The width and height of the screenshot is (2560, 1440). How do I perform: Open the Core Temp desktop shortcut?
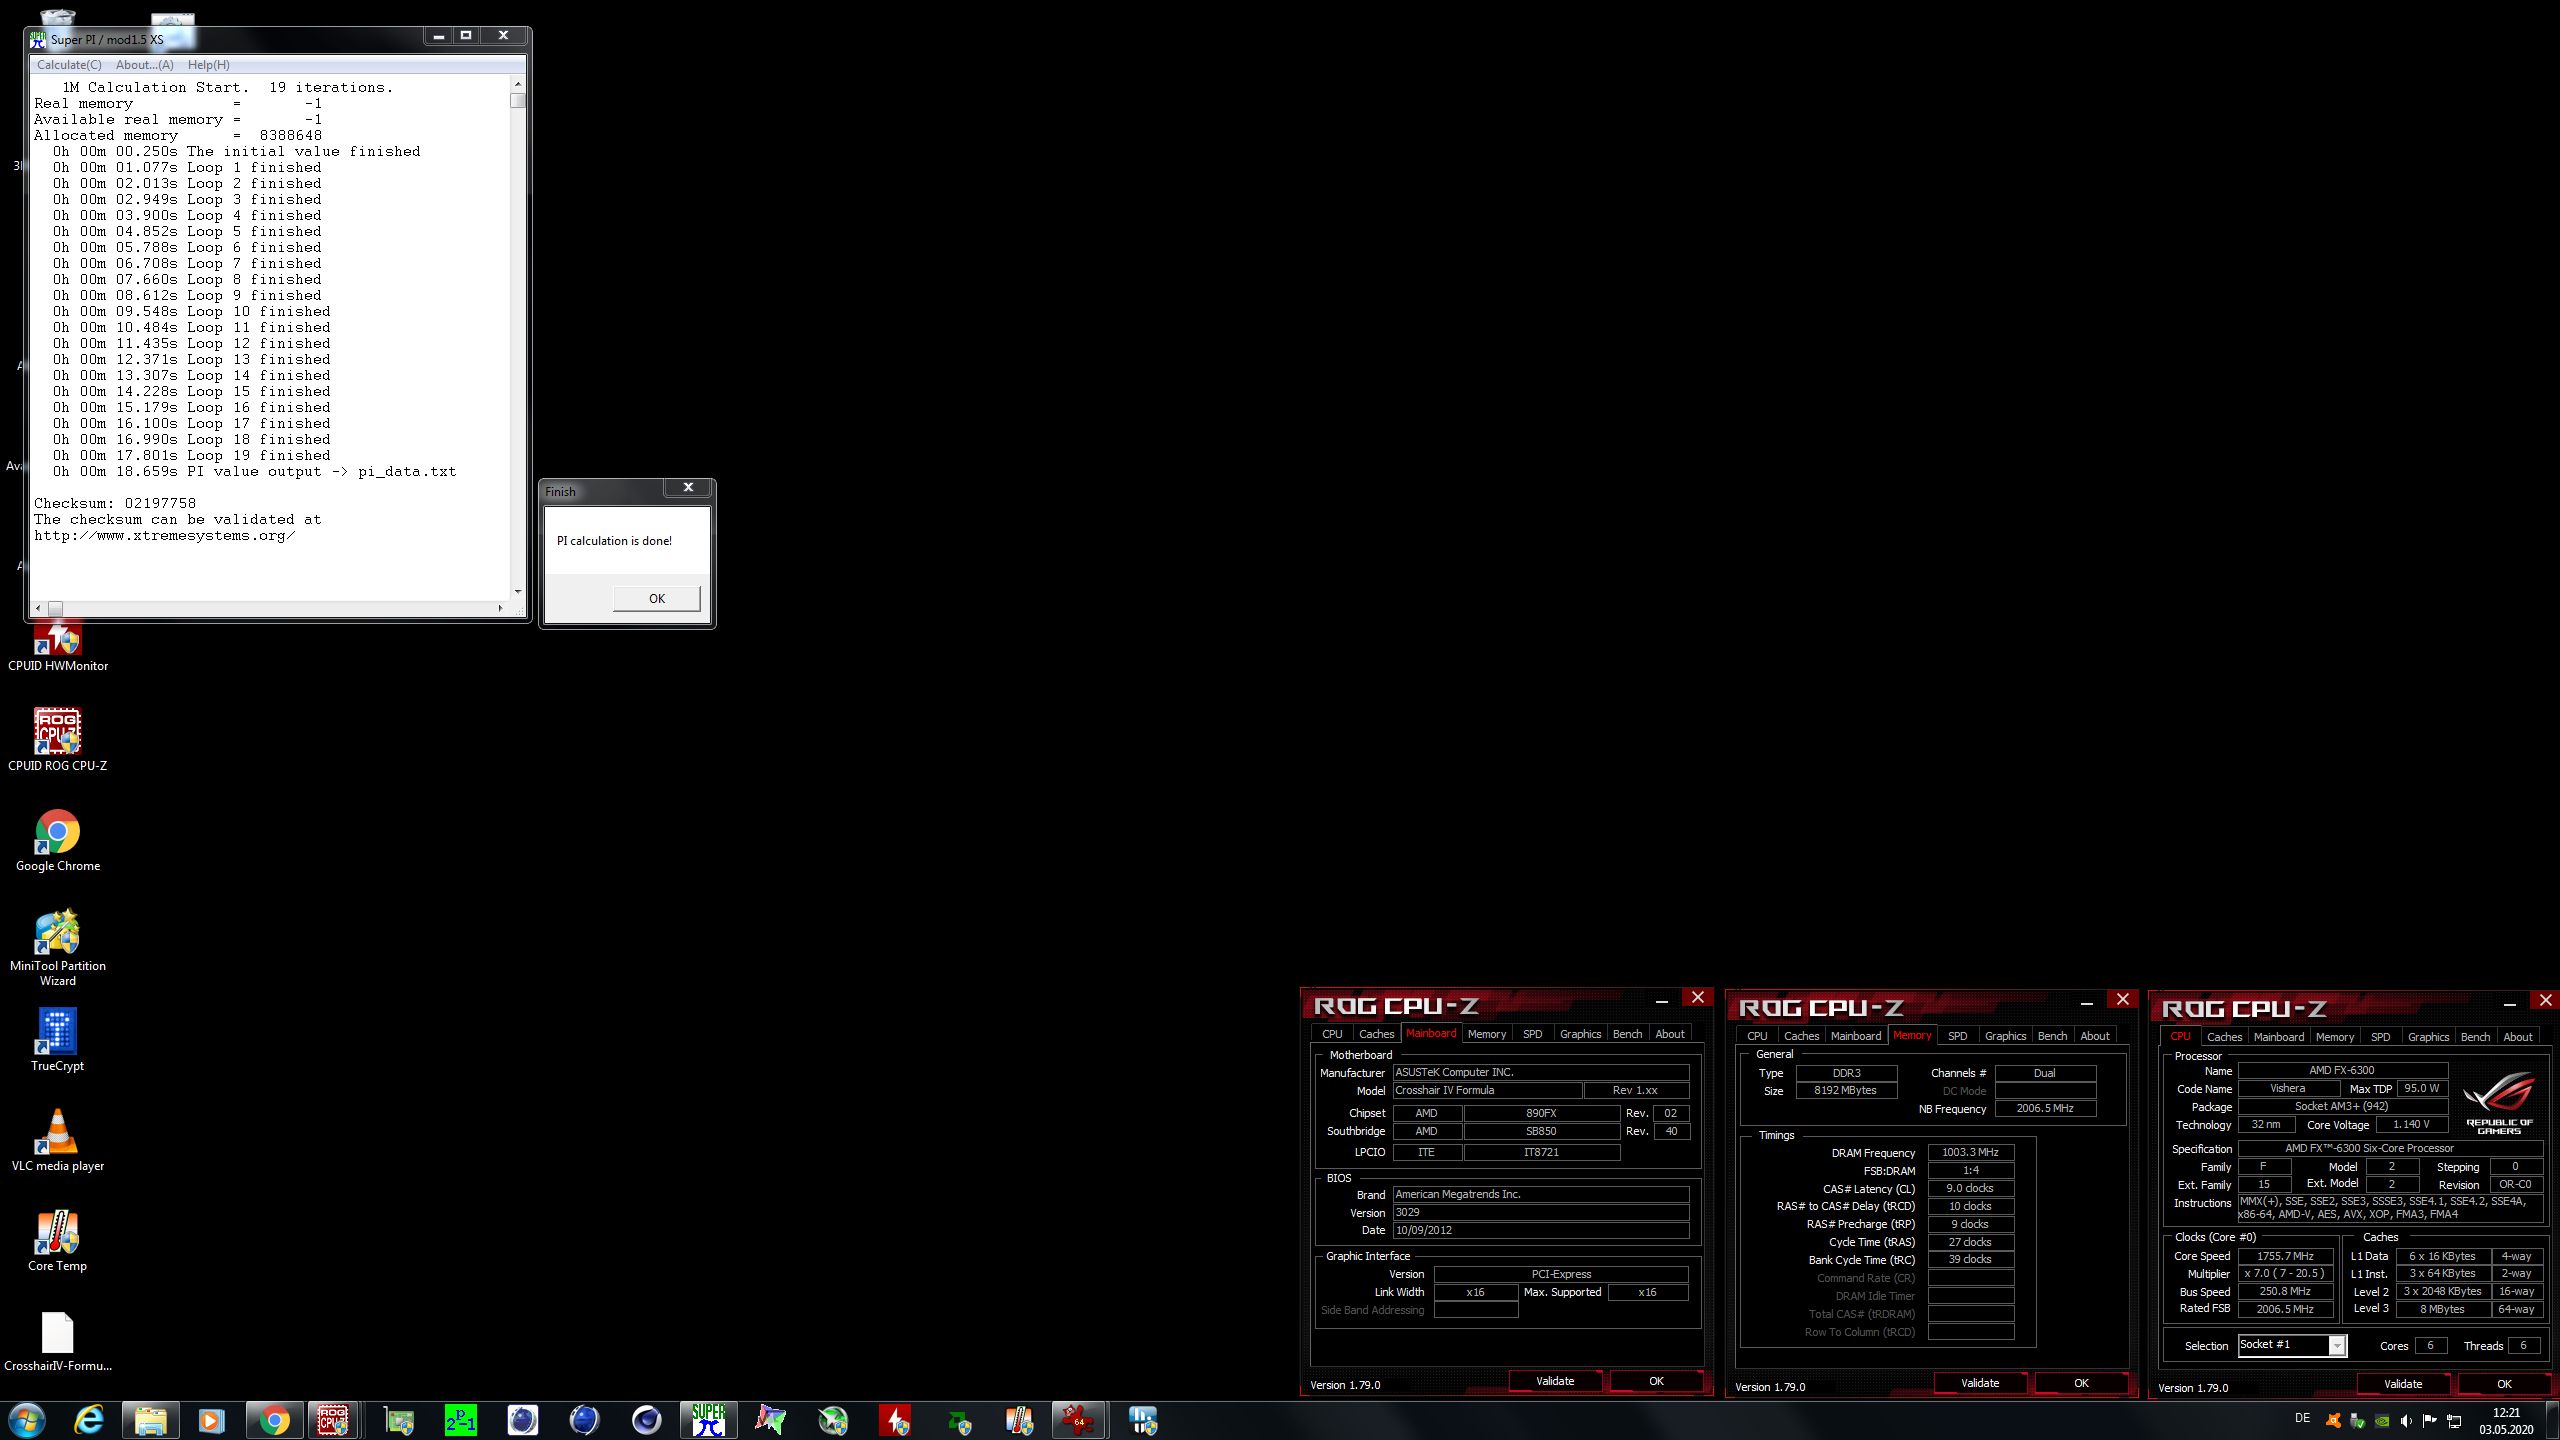pos(58,1240)
